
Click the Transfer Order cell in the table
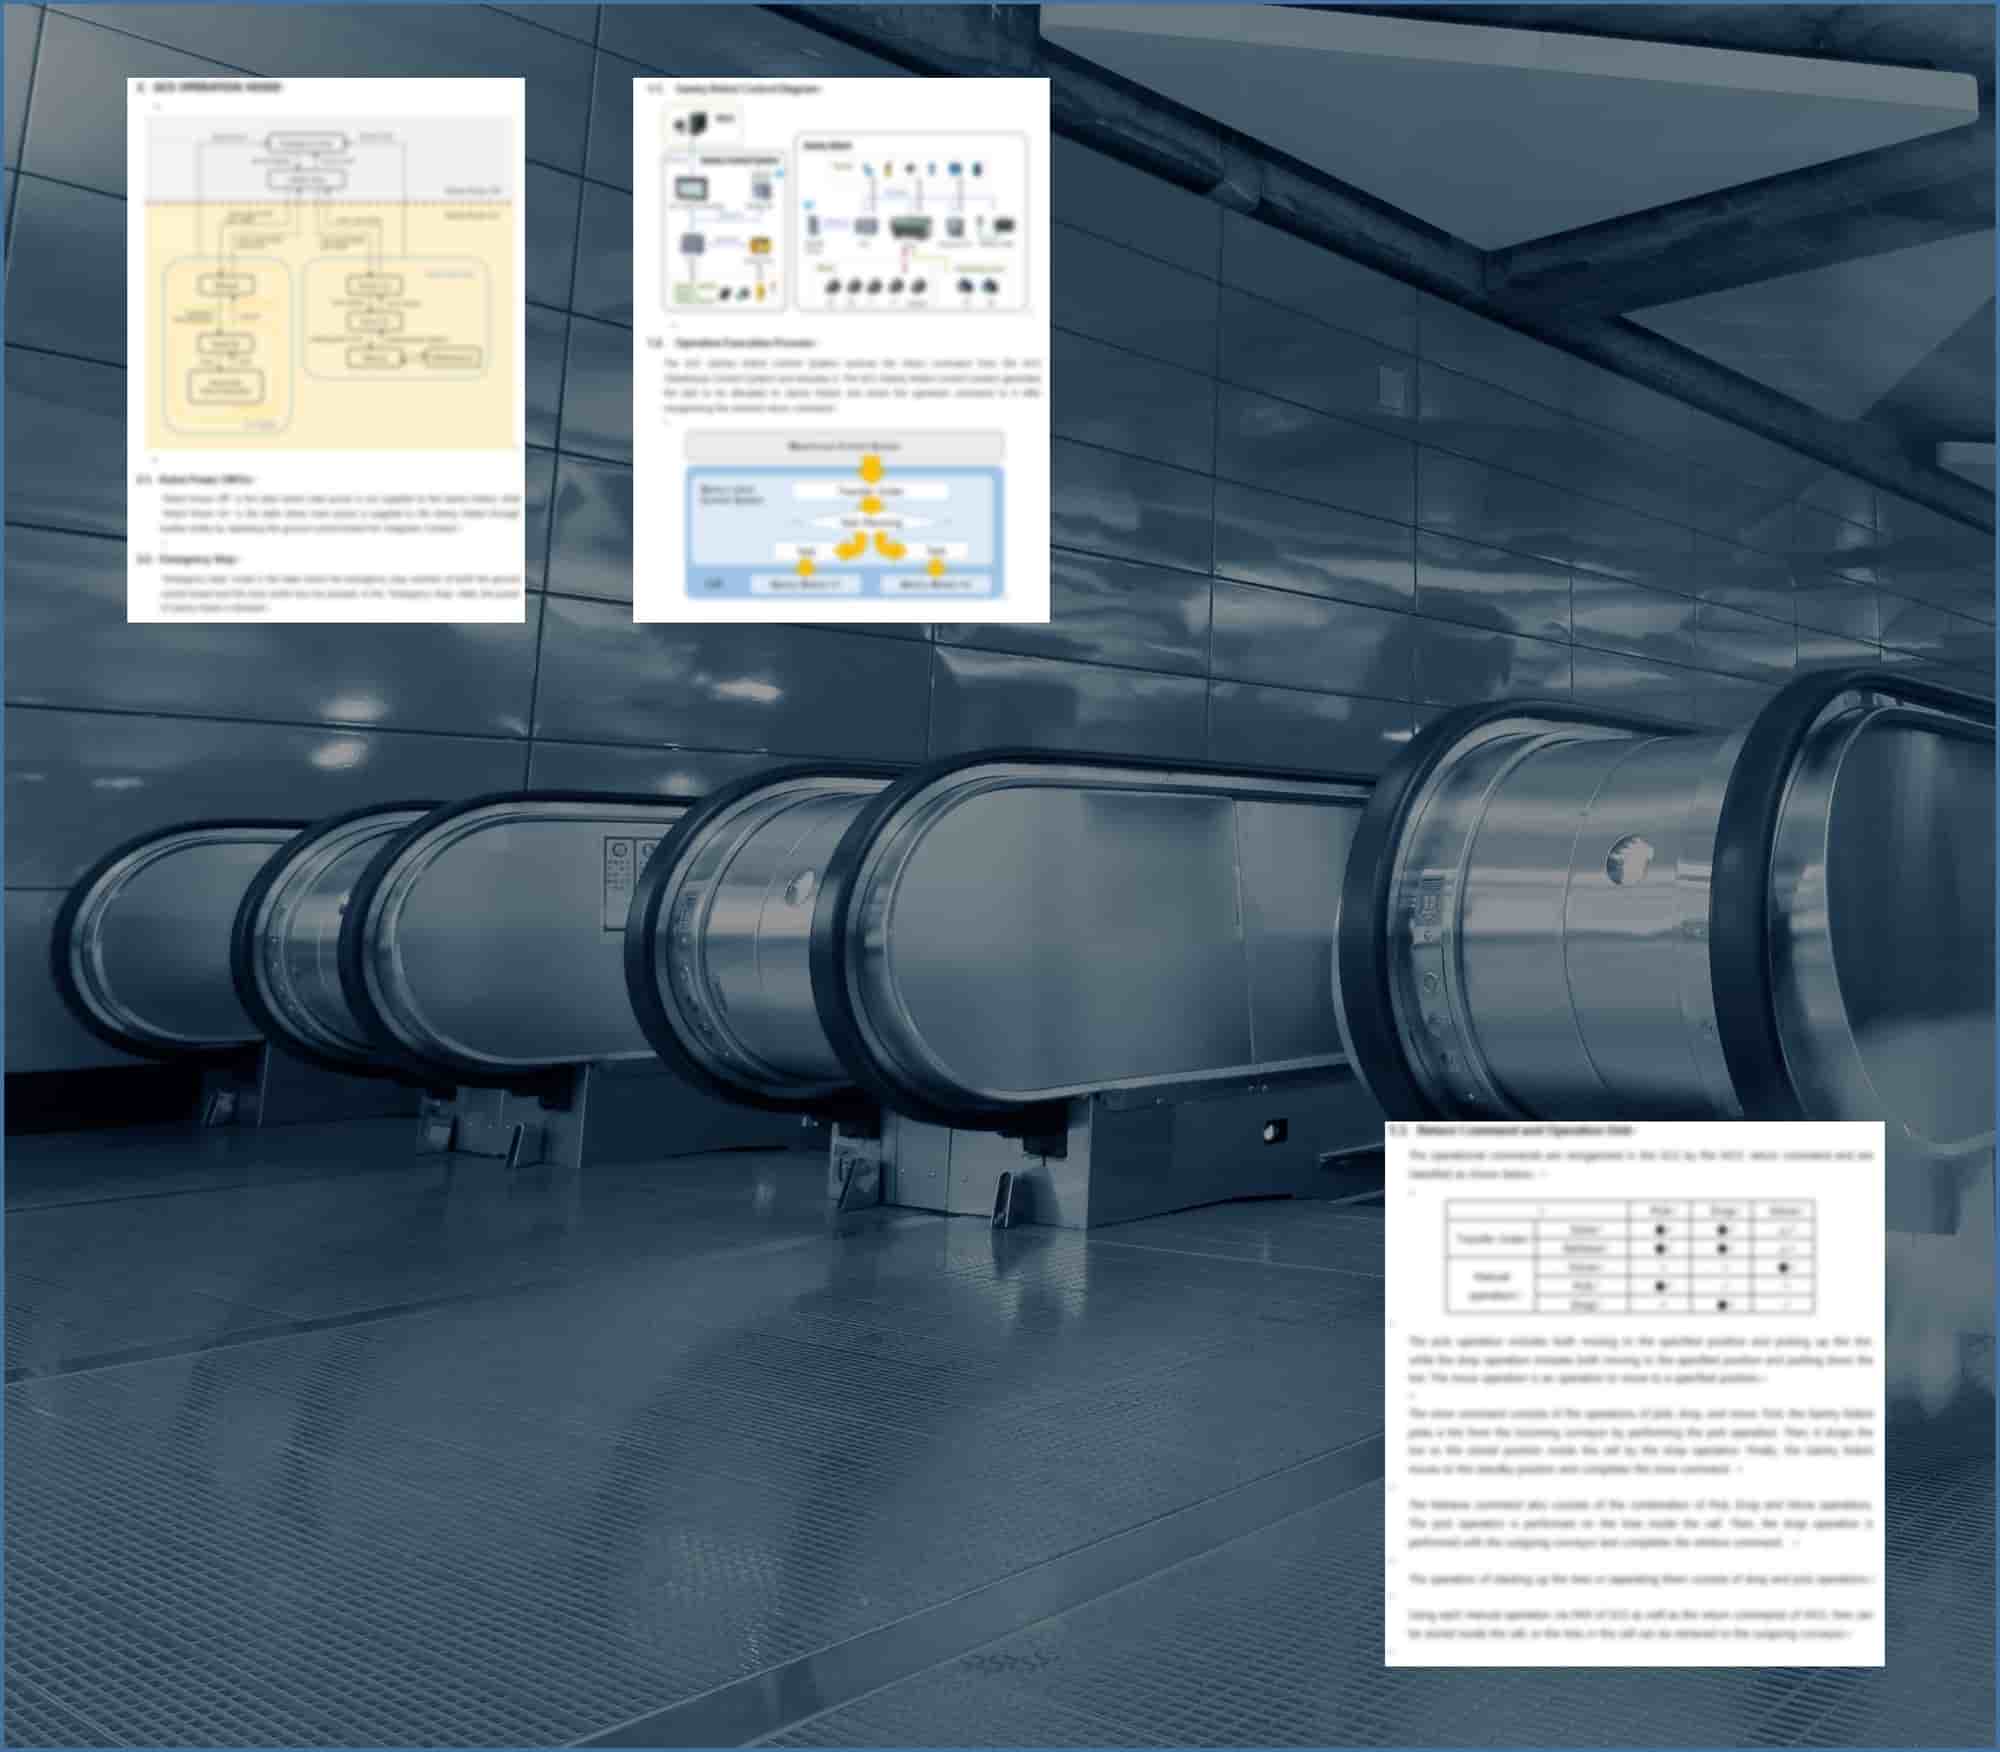1491,1239
